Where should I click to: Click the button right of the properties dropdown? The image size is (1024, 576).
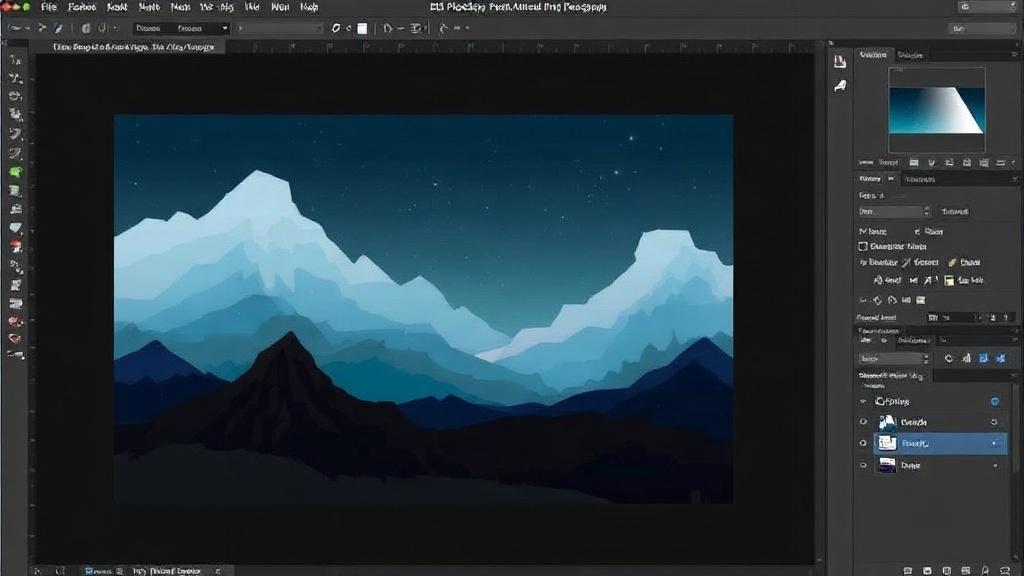(x=955, y=212)
